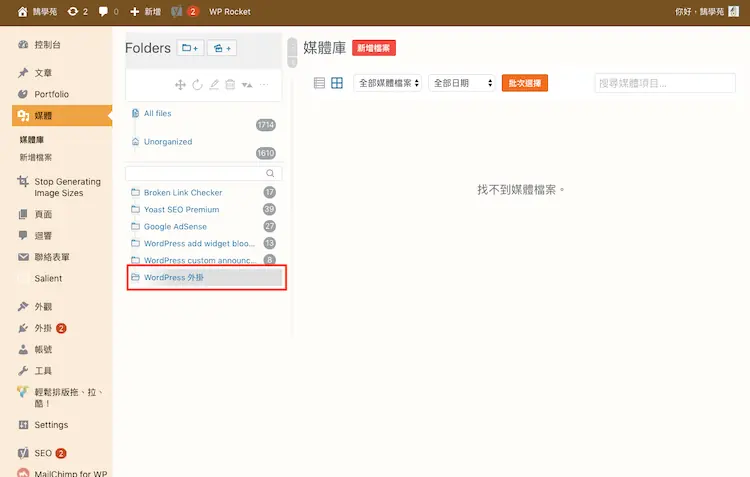Click the folder search magnifier icon
This screenshot has height=477, width=750.
270,173
